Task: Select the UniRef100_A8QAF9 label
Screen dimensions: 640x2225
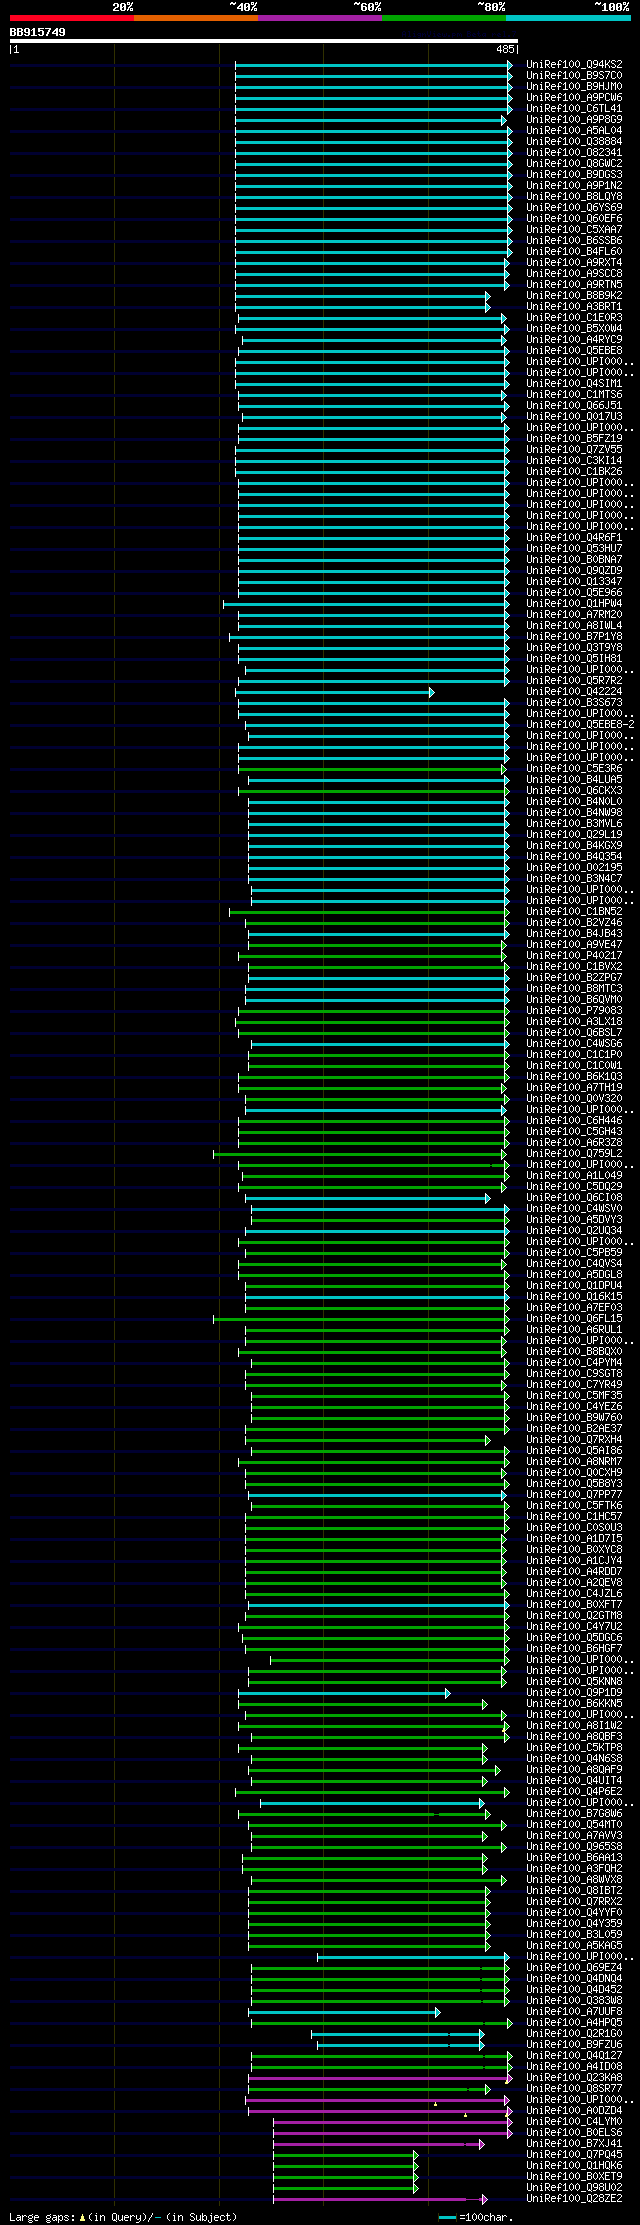Action: tap(574, 1769)
